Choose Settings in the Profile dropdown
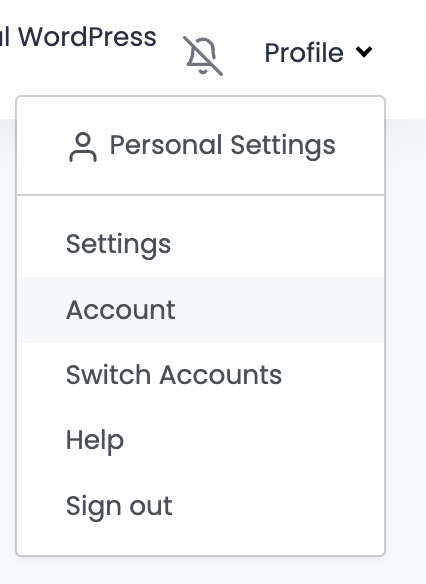 [x=201, y=244]
